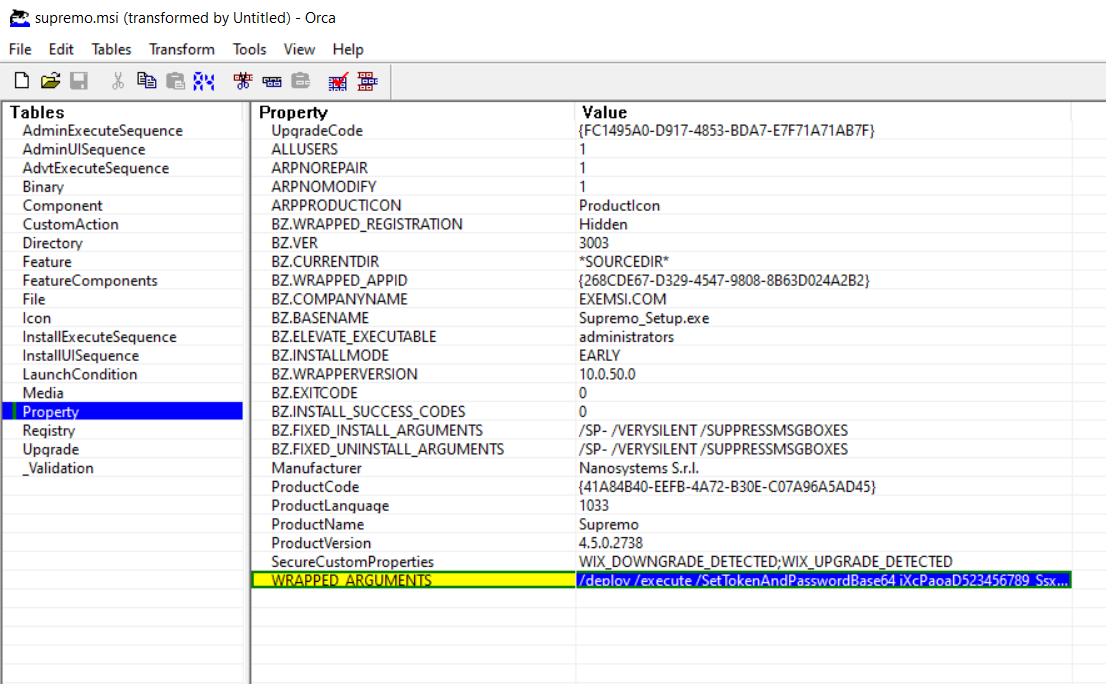
Task: Click the Hidden value of BZ.WRAPPED_REGISTRATION
Action: (603, 224)
